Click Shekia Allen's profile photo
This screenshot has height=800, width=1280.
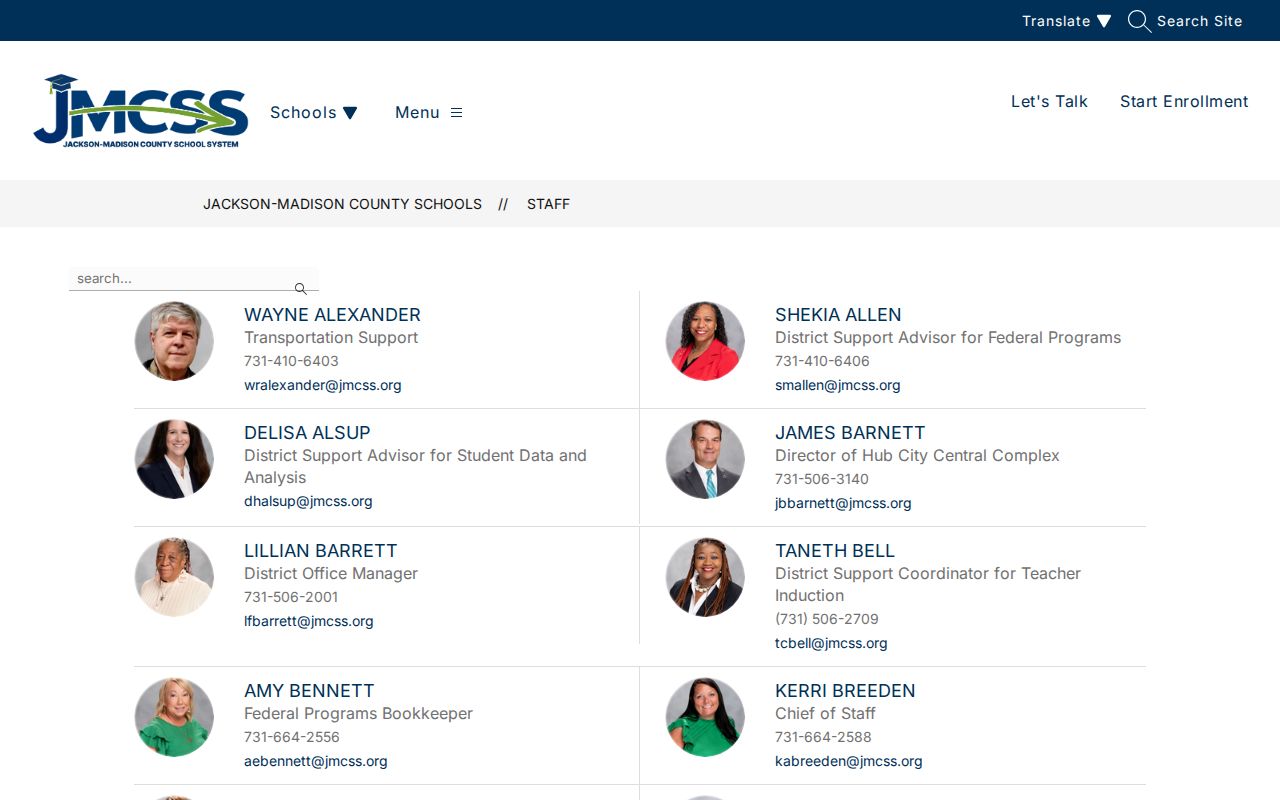click(x=705, y=341)
